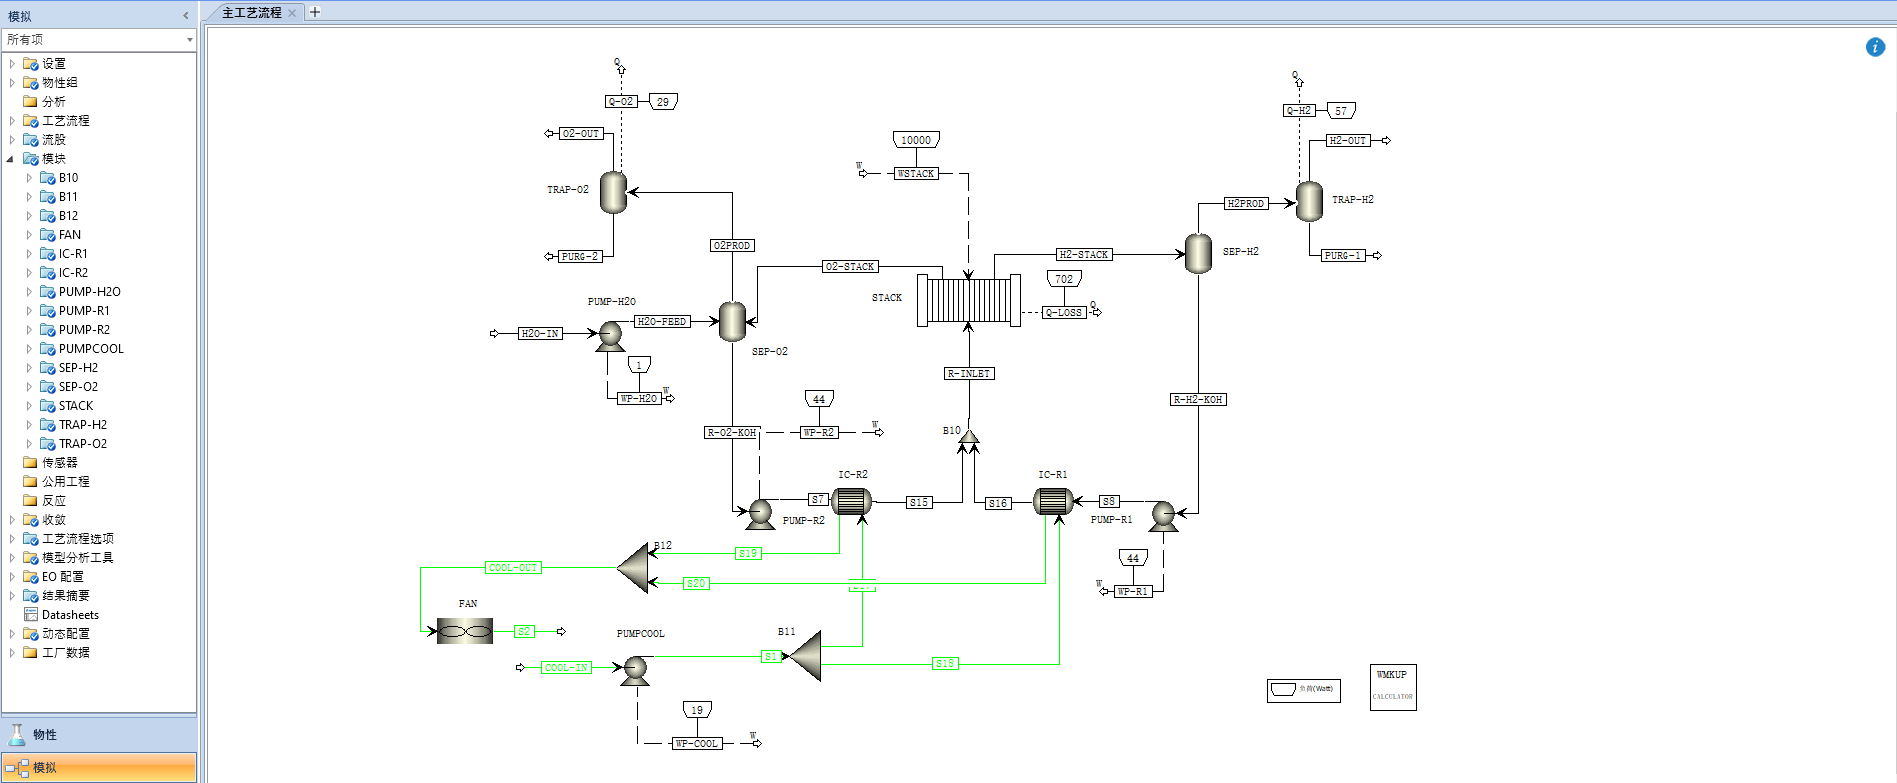Image resolution: width=1897 pixels, height=783 pixels.
Task: Select the WMKUP calculator block
Action: [x=1392, y=687]
